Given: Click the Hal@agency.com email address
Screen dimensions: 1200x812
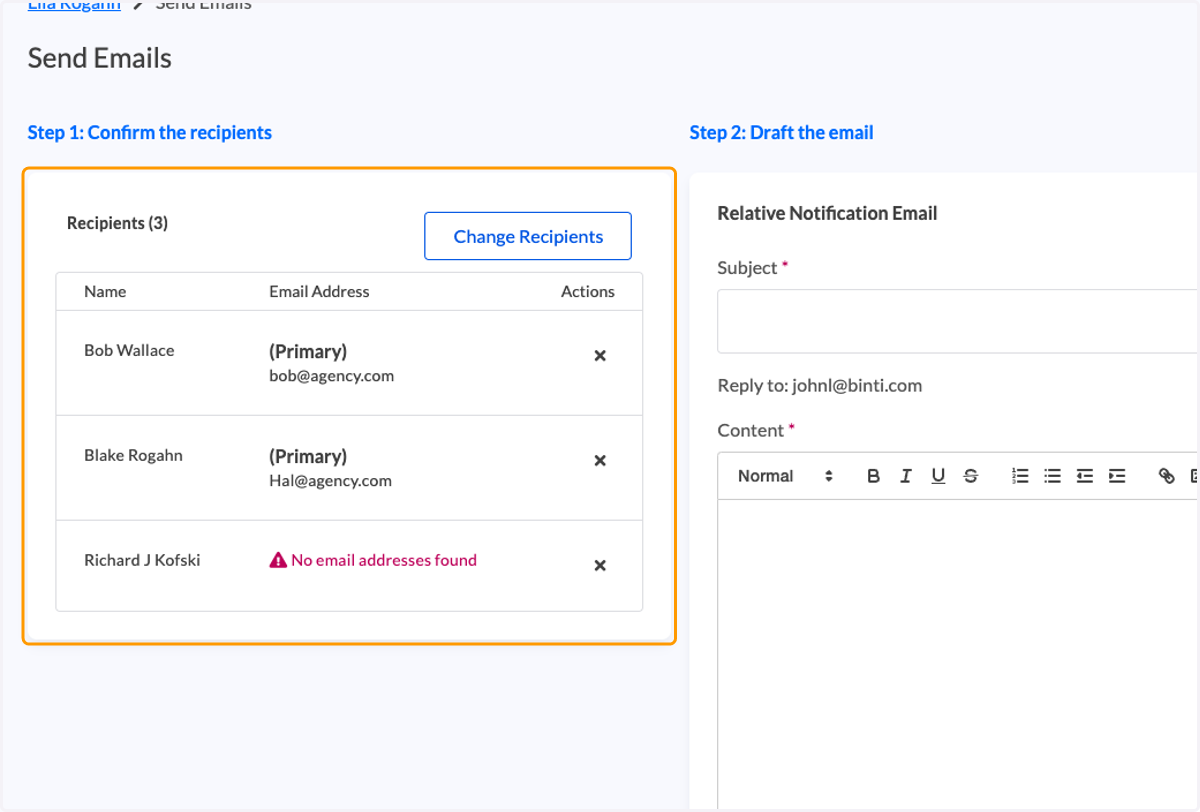Looking at the screenshot, I should point(330,481).
